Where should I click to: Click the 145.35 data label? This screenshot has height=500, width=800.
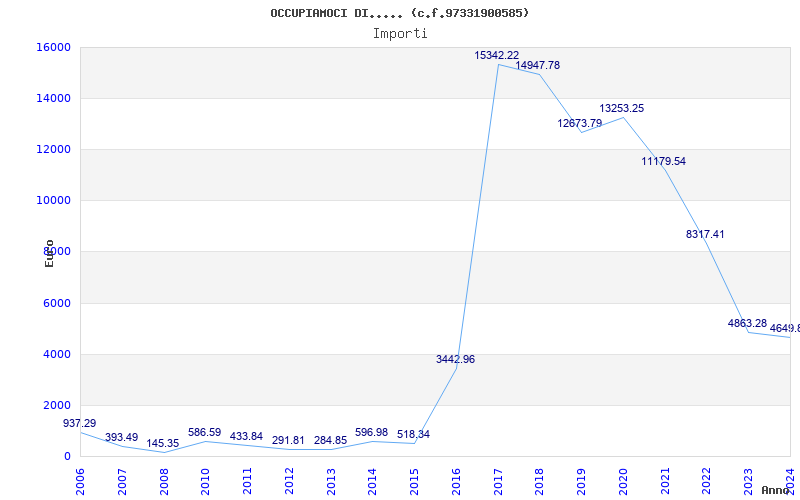(163, 443)
